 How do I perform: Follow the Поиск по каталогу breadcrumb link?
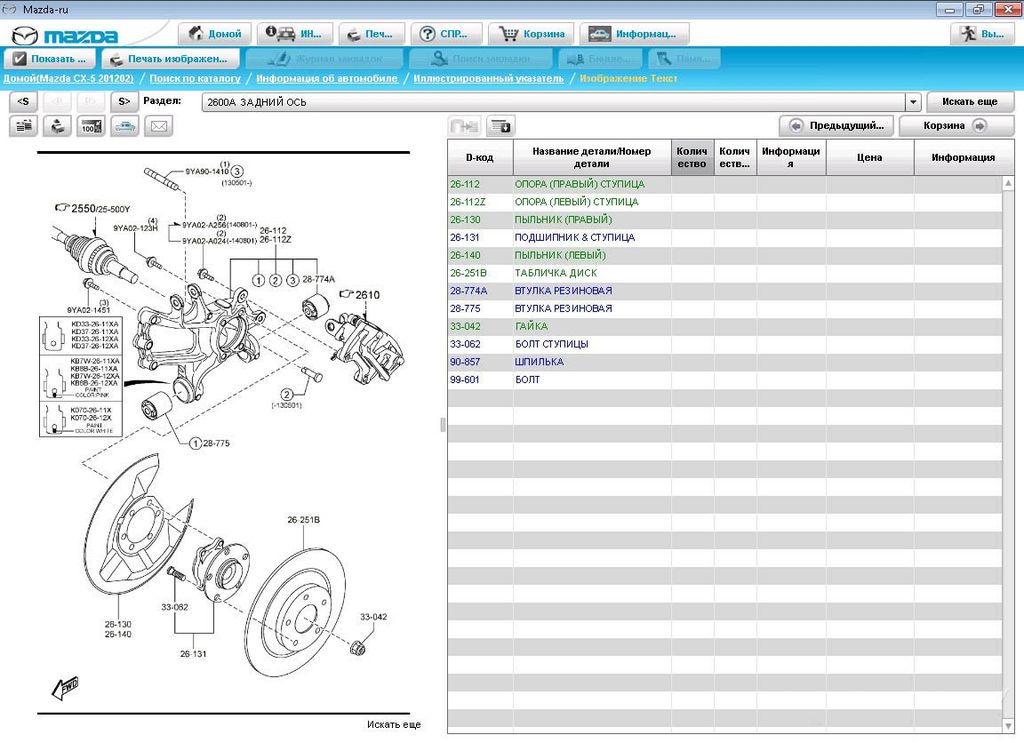(x=195, y=78)
